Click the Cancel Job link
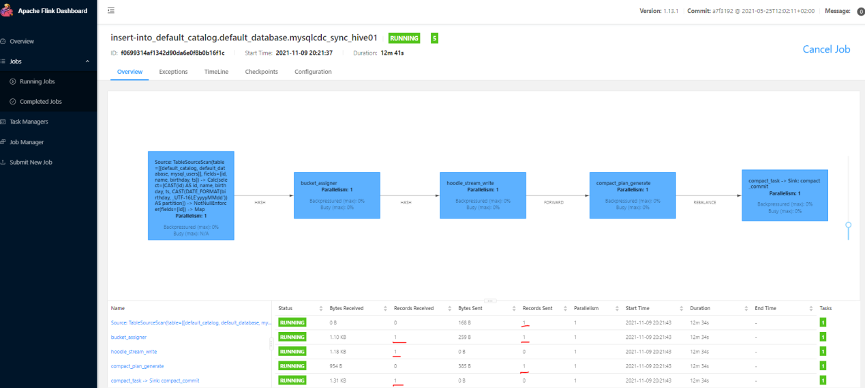The image size is (866, 389). (x=826, y=49)
